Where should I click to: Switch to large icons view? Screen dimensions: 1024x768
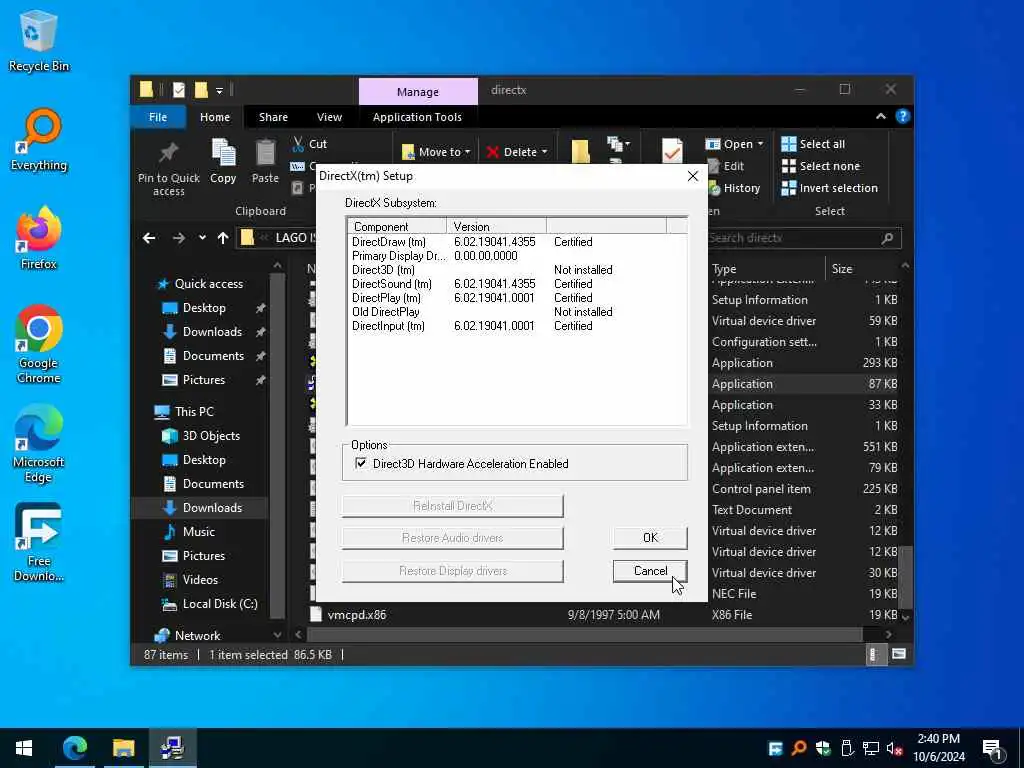point(899,654)
